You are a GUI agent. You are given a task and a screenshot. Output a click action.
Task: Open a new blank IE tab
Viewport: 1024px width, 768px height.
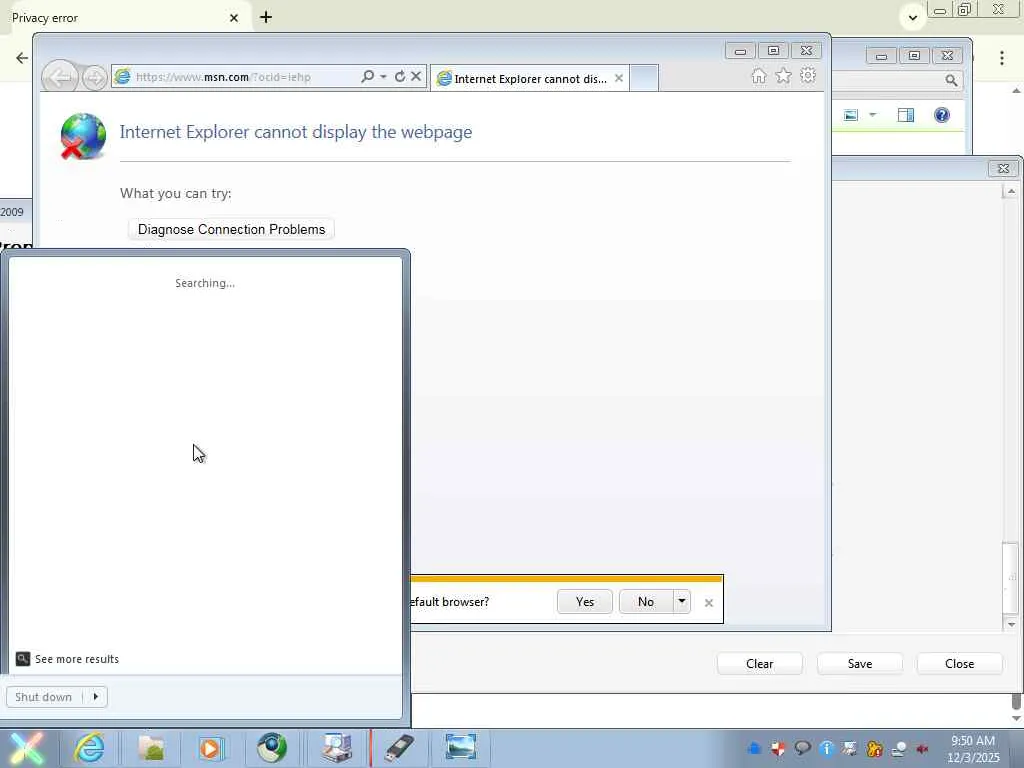644,78
